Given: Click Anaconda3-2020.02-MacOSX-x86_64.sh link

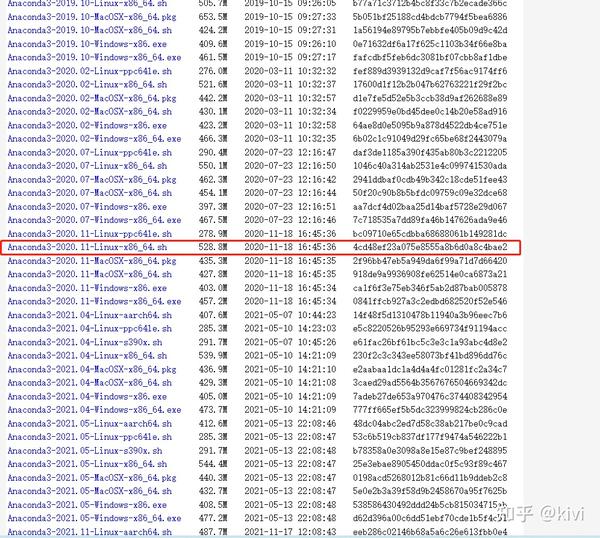Looking at the screenshot, I should point(90,112).
